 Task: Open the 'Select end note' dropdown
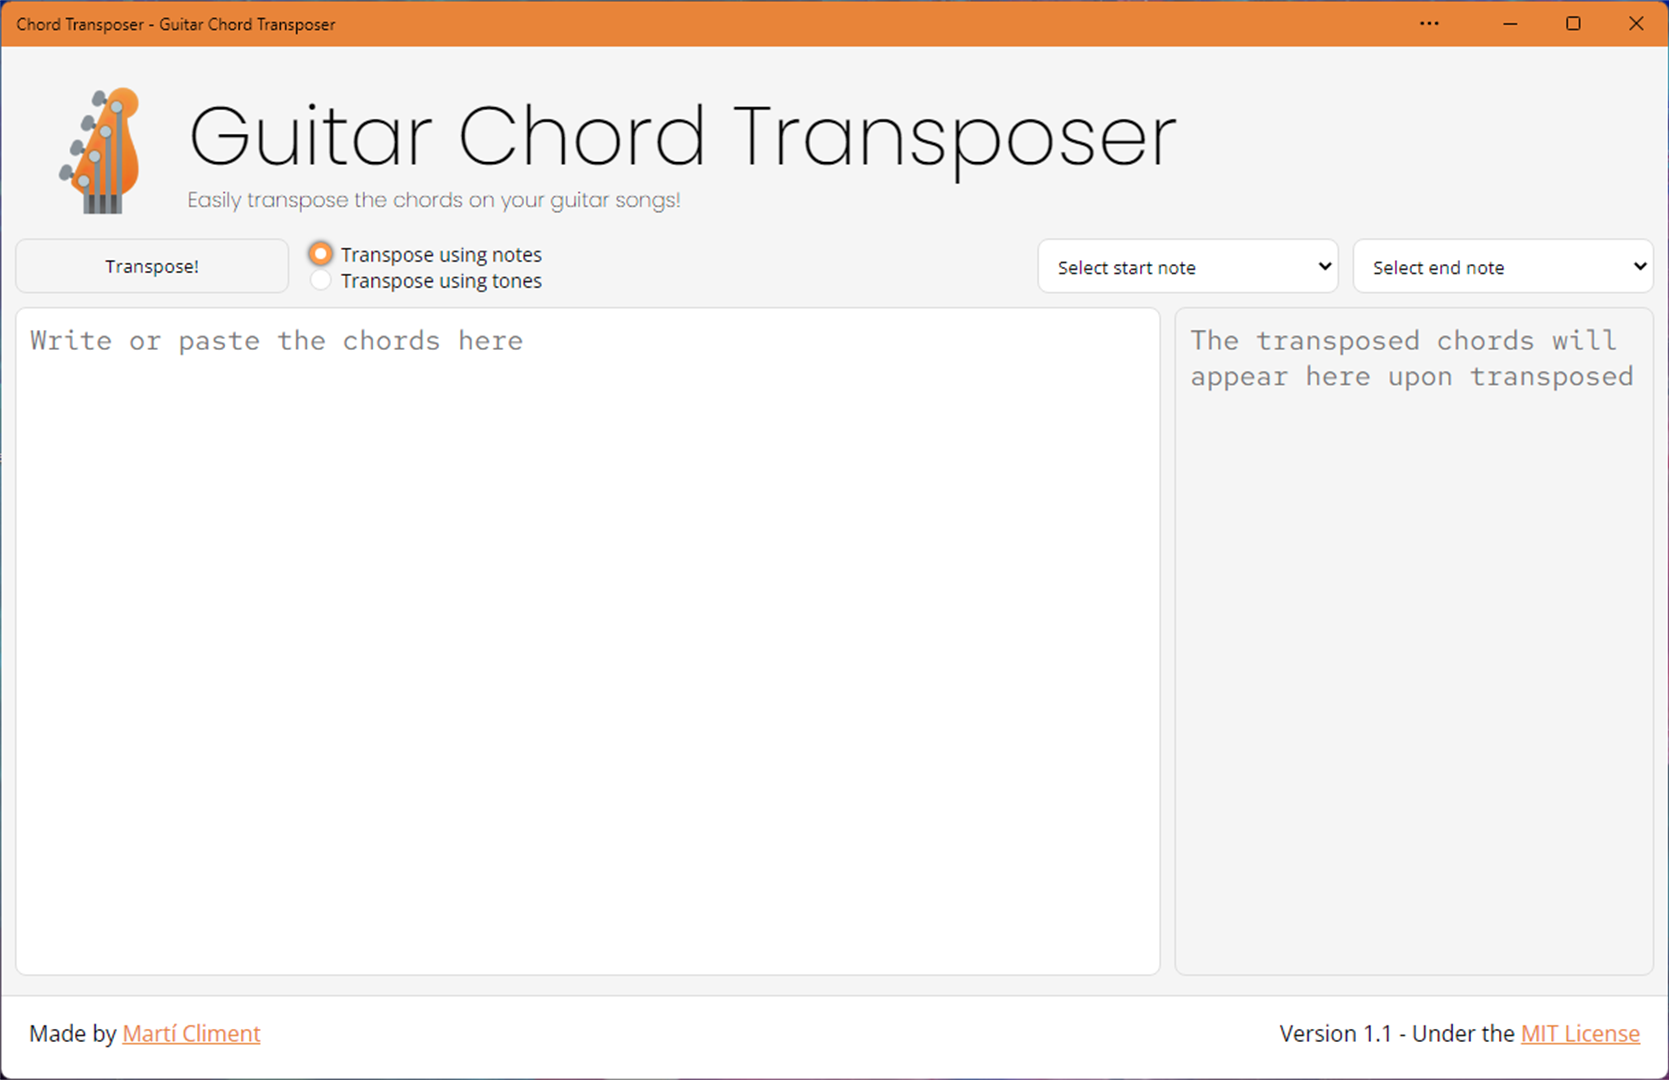[x=1502, y=266]
